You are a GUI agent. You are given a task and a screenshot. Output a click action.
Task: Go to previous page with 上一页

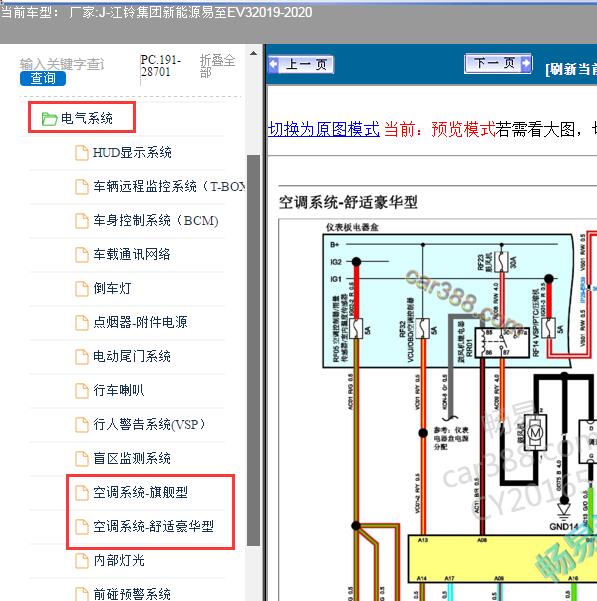(301, 64)
